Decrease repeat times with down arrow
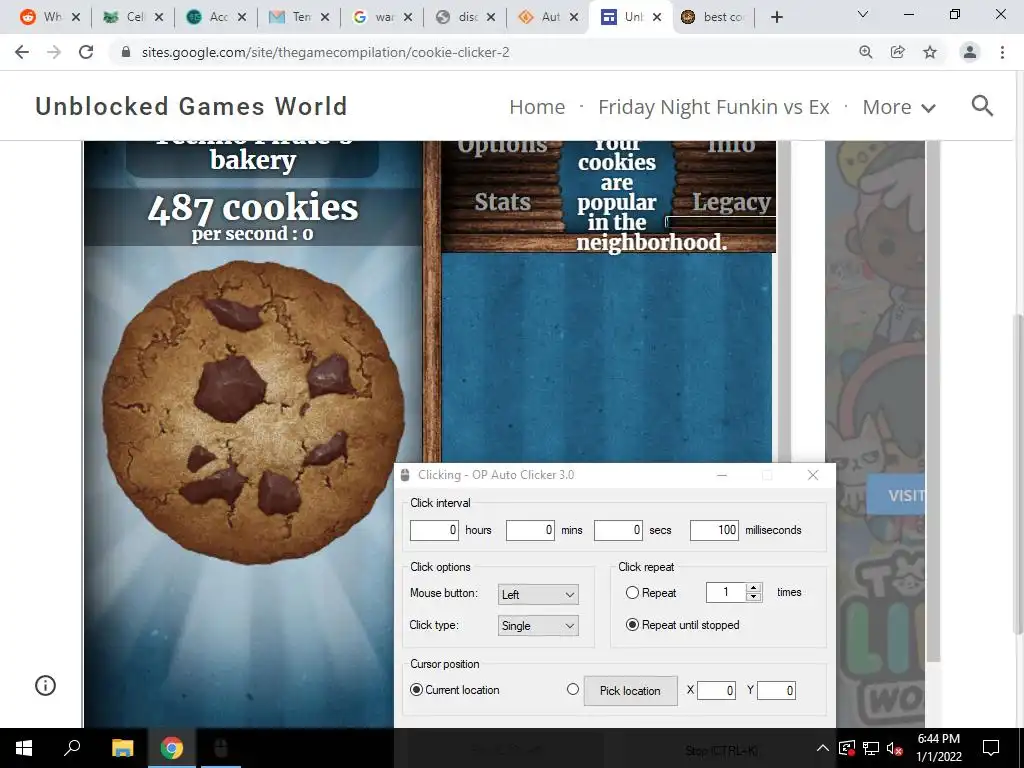Screen dimensions: 1024x768 pyautogui.click(x=754, y=597)
